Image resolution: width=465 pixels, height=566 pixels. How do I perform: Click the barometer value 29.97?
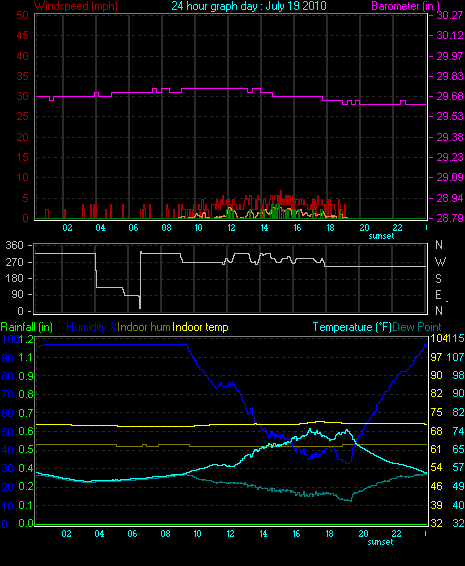pyautogui.click(x=450, y=56)
